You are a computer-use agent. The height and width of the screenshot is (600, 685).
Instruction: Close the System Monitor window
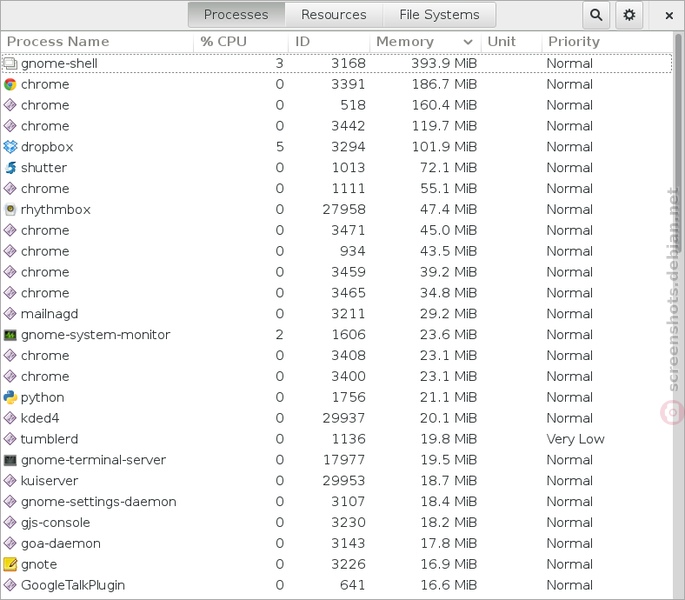coord(669,15)
